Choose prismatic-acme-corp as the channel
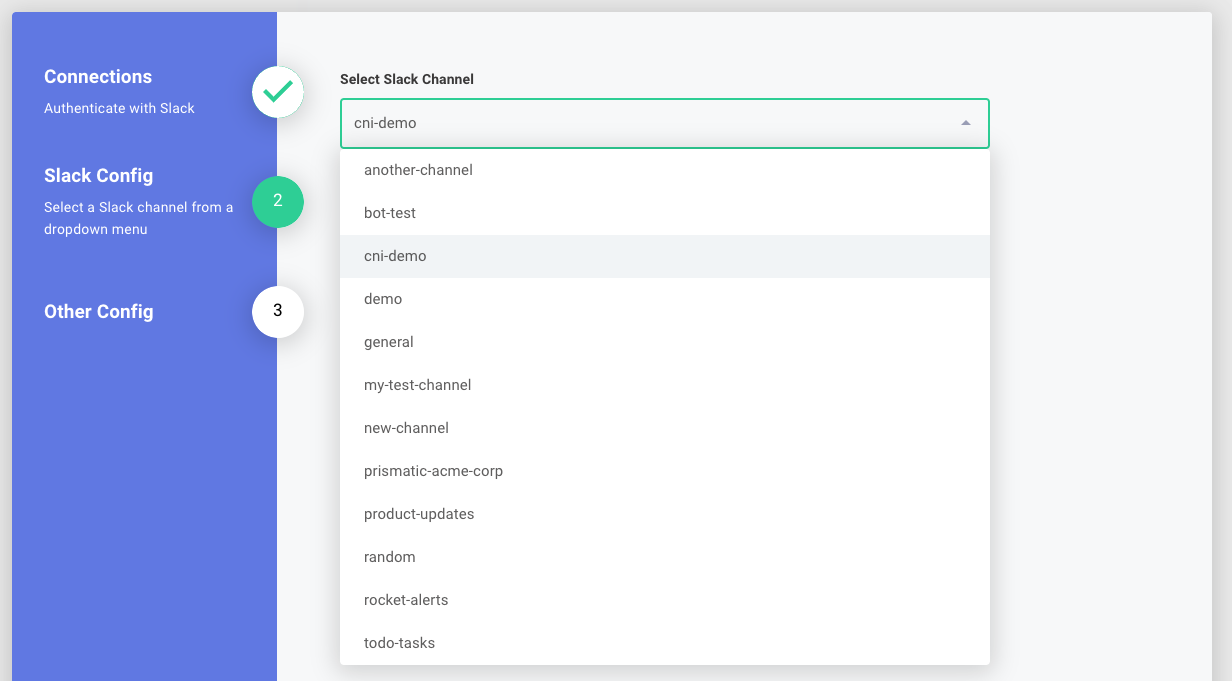The width and height of the screenshot is (1232, 681). 433,470
